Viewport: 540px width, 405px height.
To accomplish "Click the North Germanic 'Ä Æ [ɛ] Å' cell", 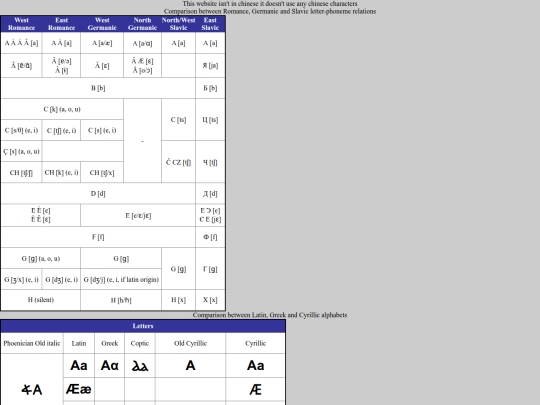I will click(142, 65).
